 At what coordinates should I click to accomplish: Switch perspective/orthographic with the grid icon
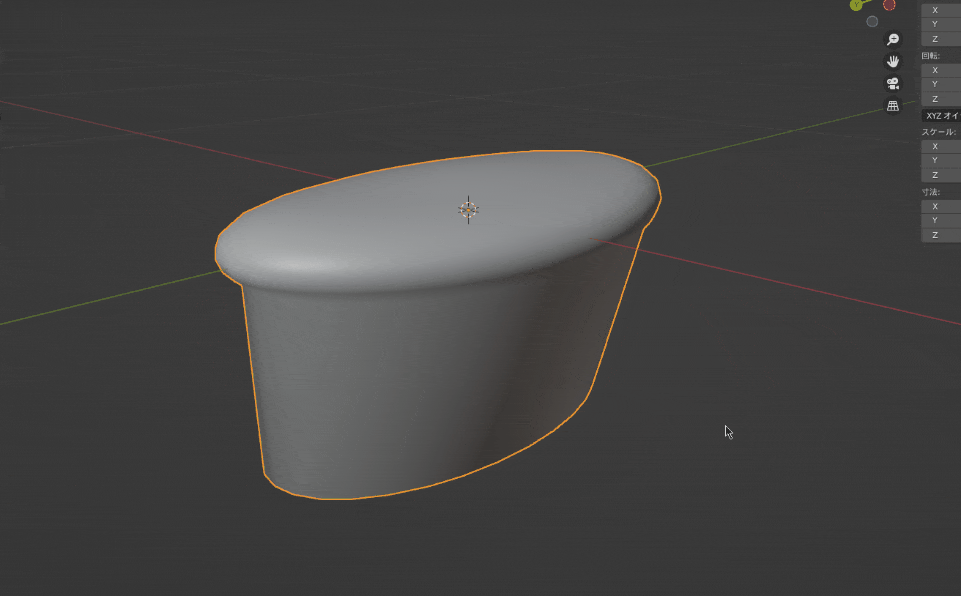tap(893, 105)
